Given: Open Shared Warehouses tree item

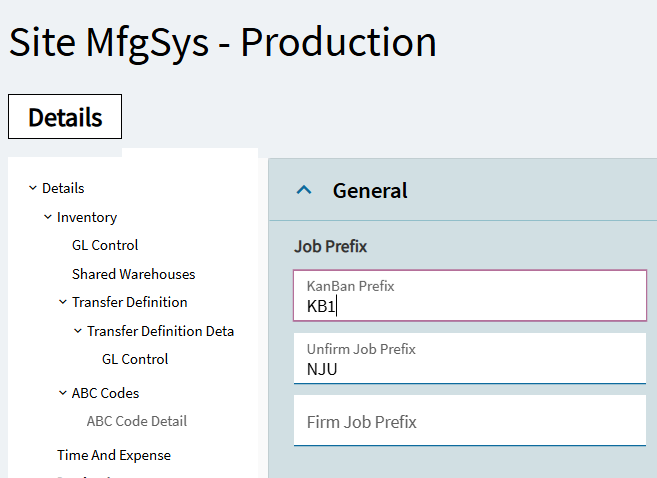Looking at the screenshot, I should point(134,274).
